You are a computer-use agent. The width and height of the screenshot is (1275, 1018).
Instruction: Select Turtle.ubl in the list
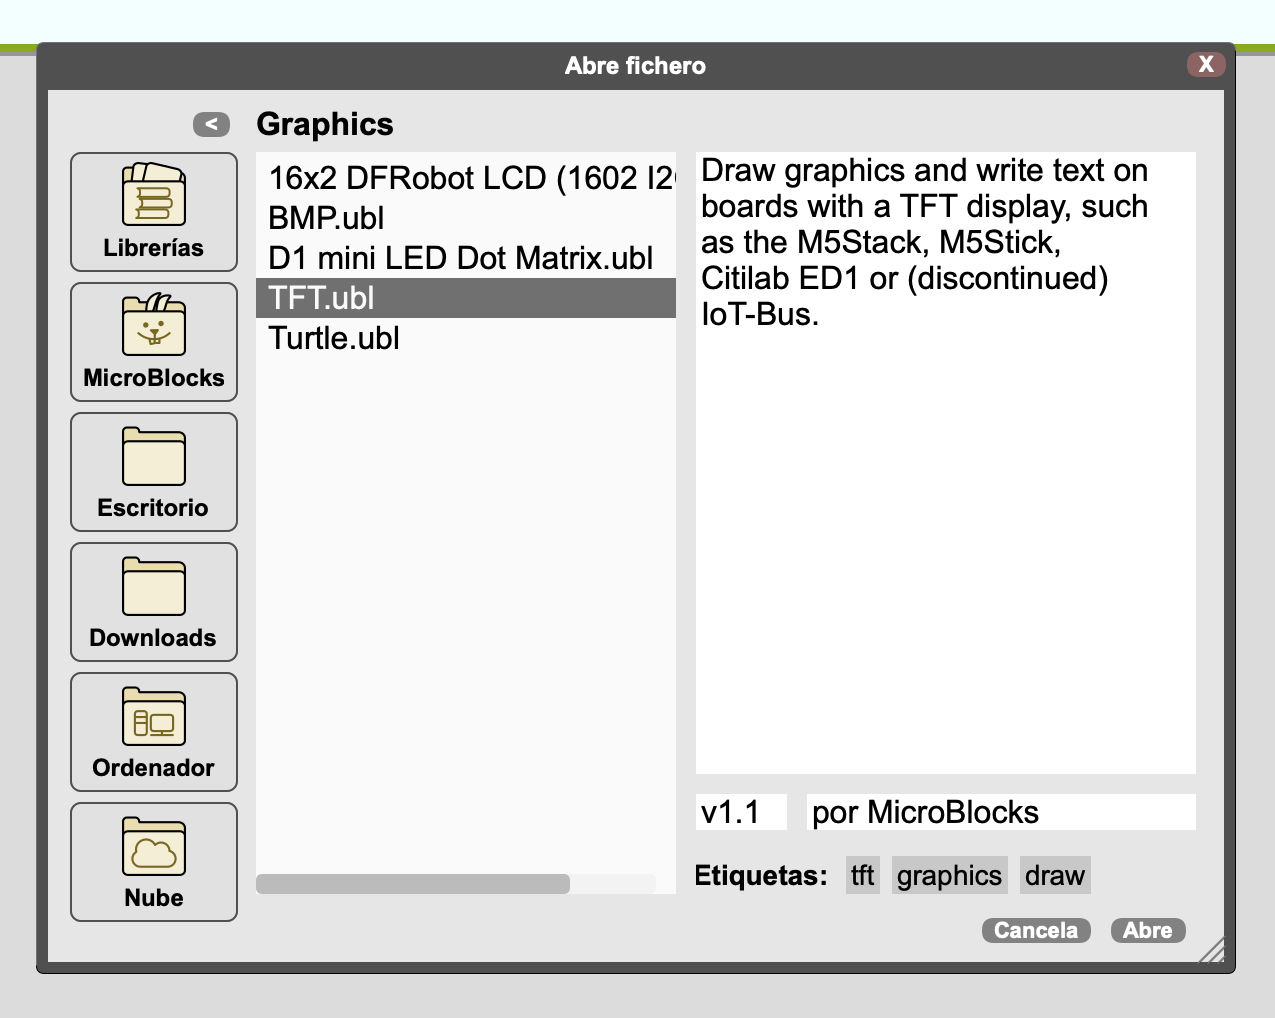click(334, 338)
